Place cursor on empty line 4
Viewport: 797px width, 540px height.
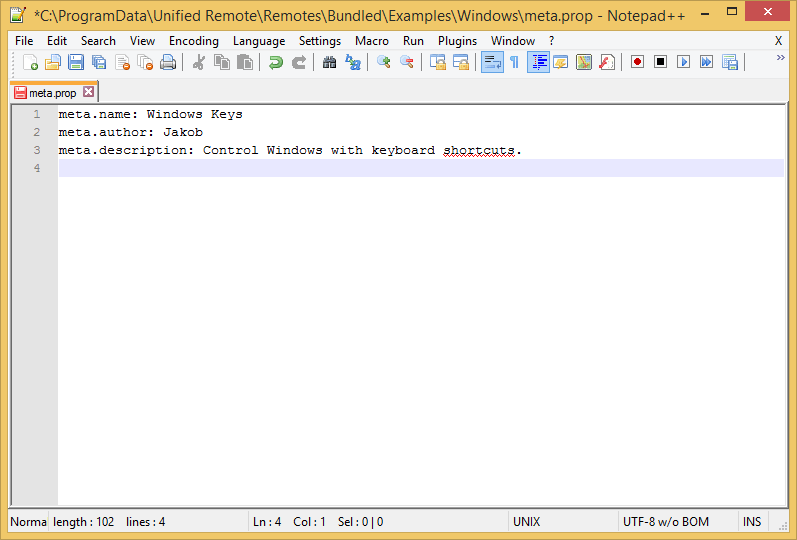[x=421, y=168]
